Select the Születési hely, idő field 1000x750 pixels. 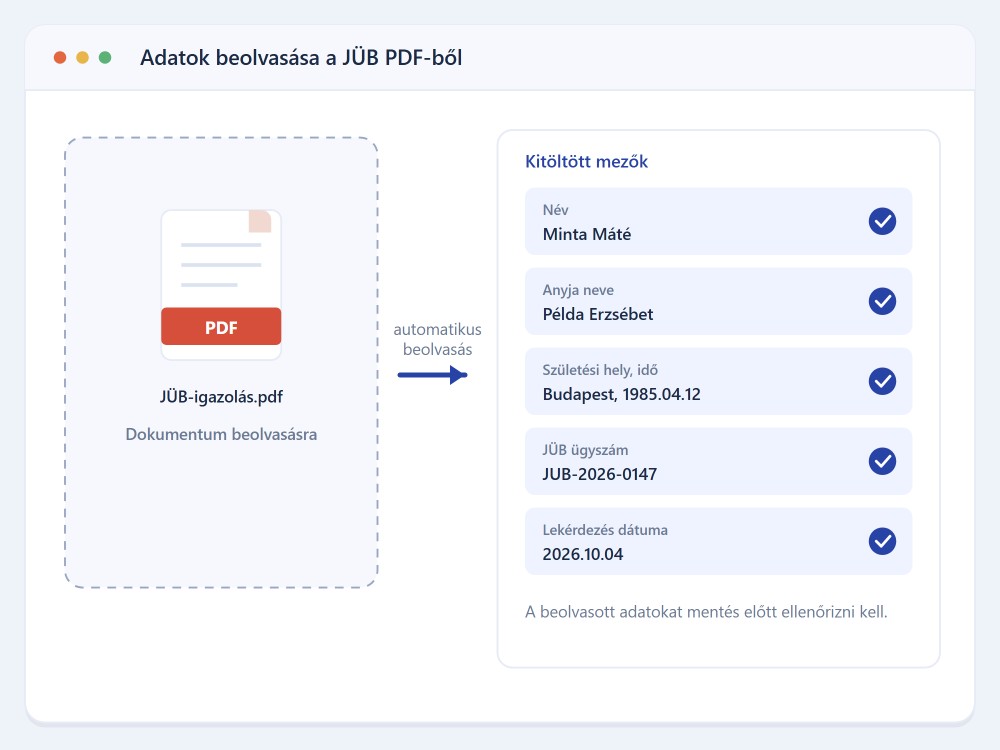pos(718,381)
